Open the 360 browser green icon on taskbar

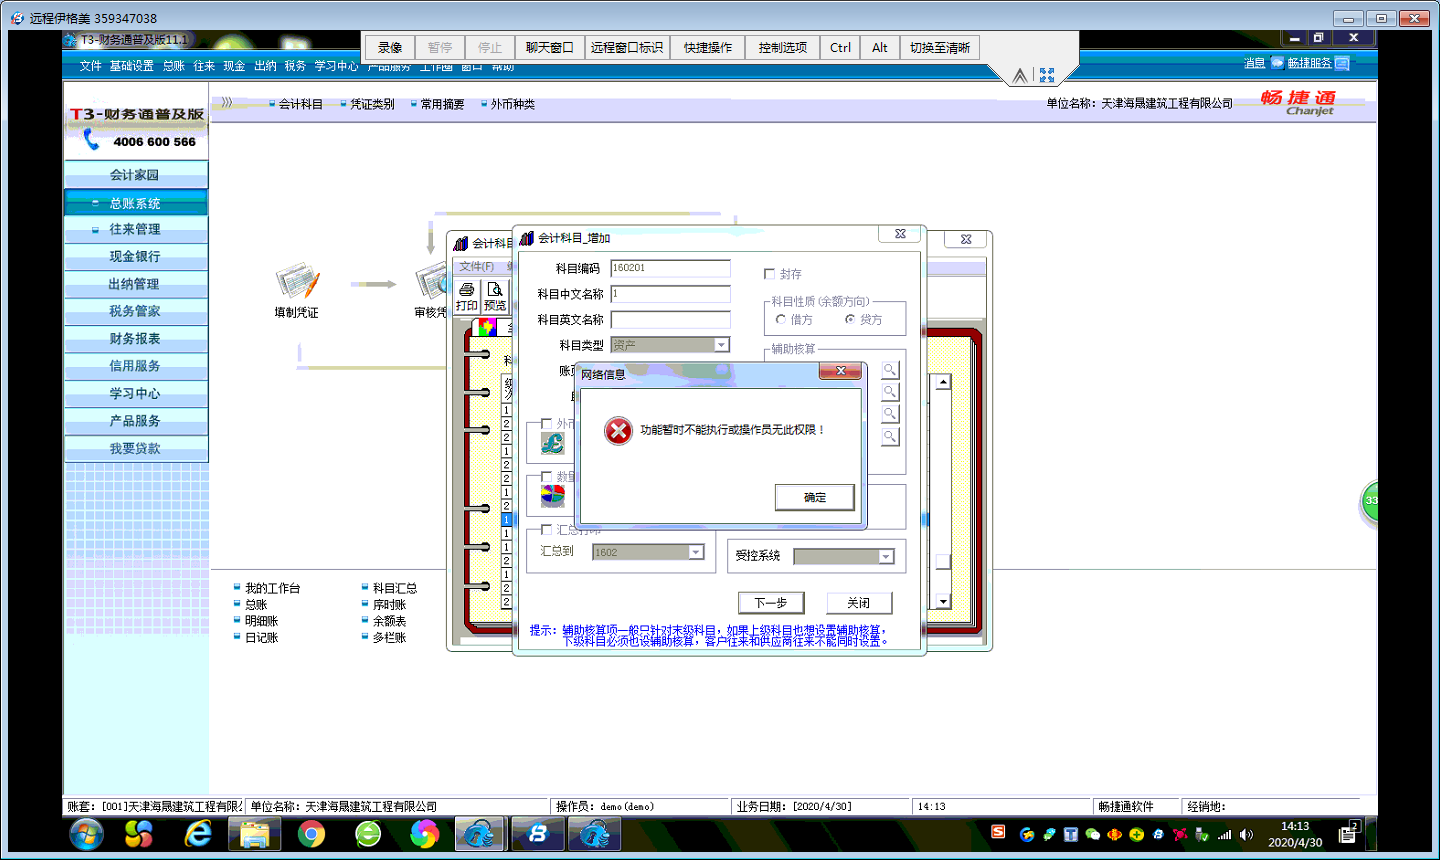368,833
